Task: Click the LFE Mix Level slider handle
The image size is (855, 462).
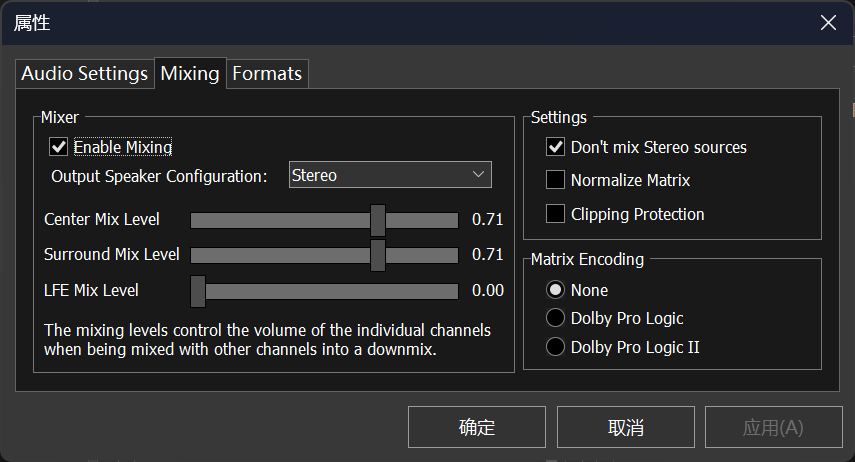Action: (x=198, y=291)
